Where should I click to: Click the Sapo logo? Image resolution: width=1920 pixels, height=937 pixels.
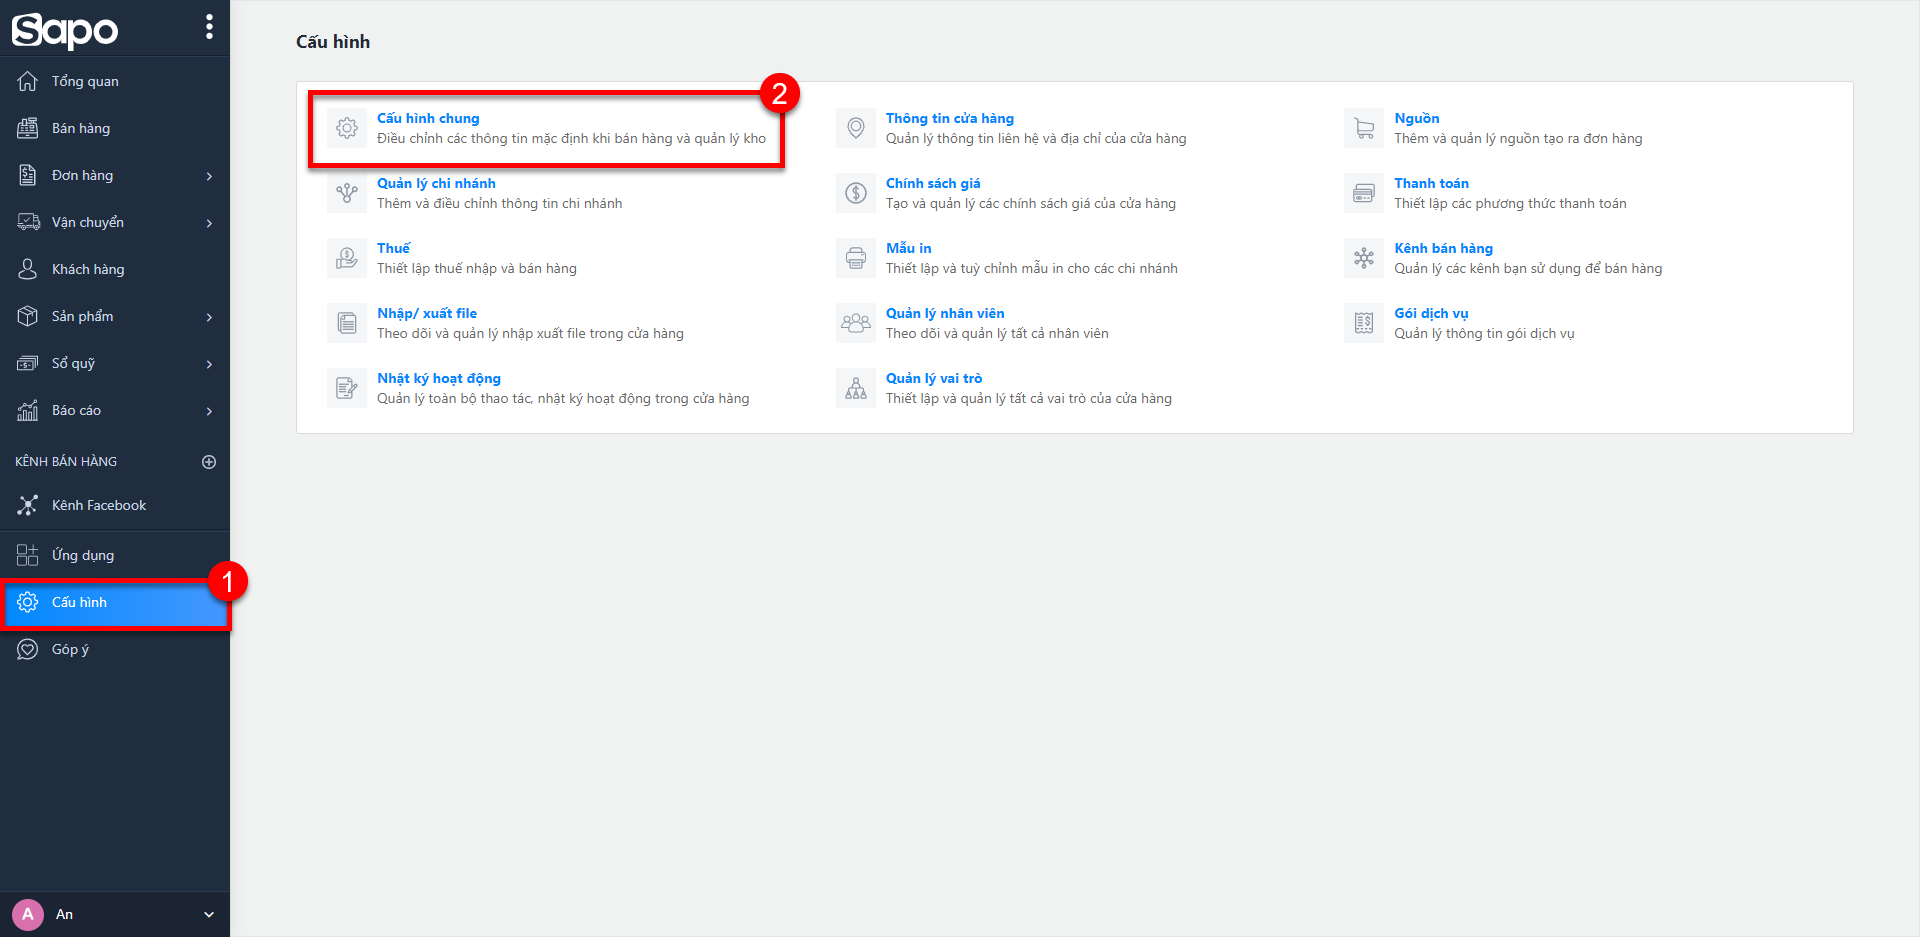tap(65, 30)
